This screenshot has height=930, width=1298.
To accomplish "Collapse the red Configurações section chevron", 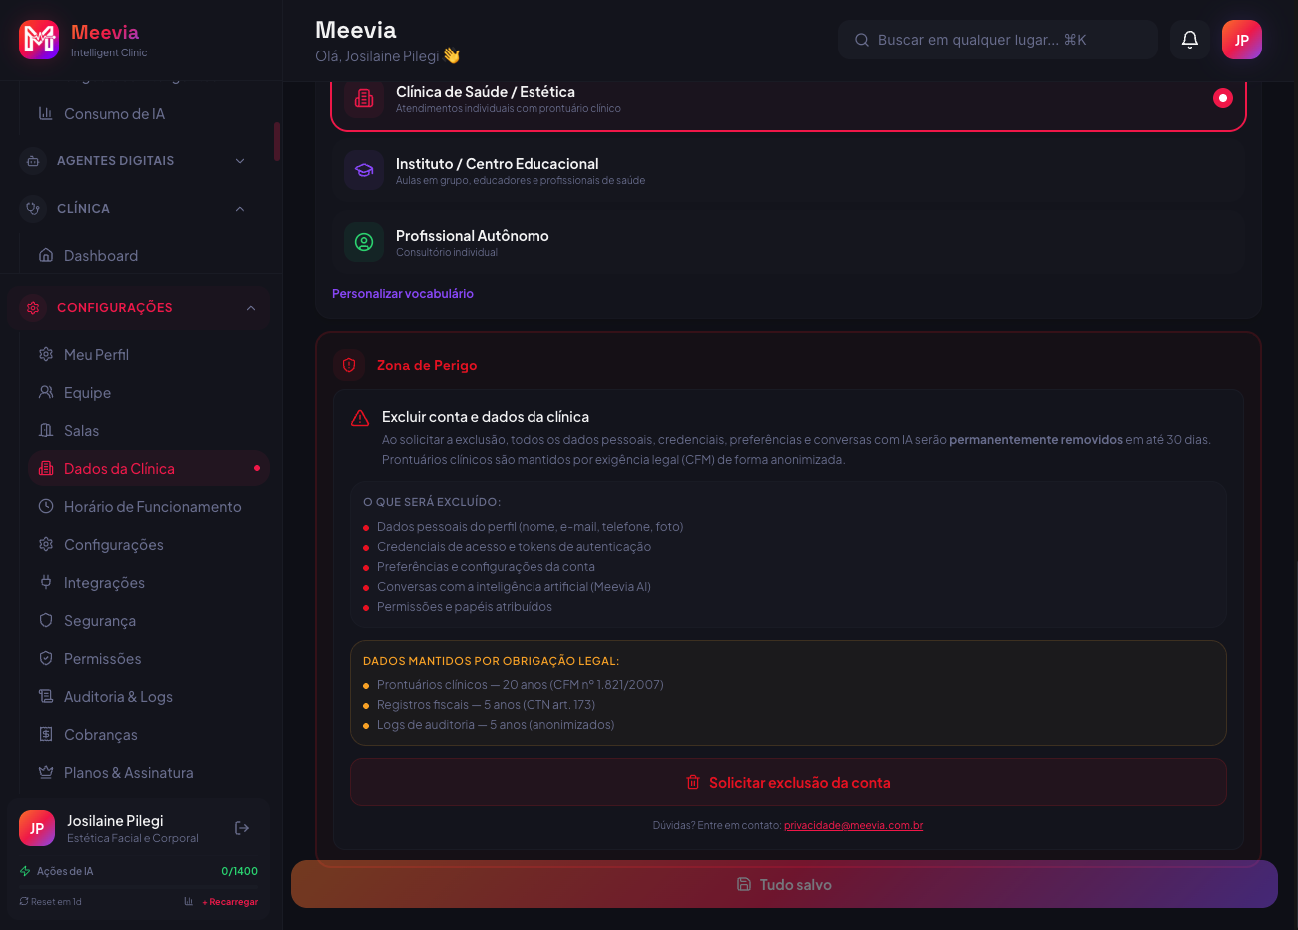I will [x=251, y=308].
